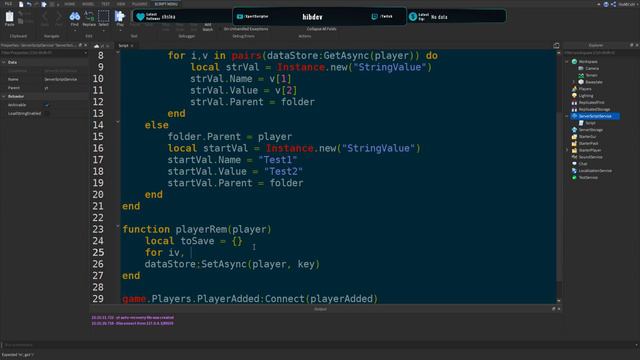Select the StarterPlayer icon in Explorer
This screenshot has height=360, width=640.
(x=574, y=150)
